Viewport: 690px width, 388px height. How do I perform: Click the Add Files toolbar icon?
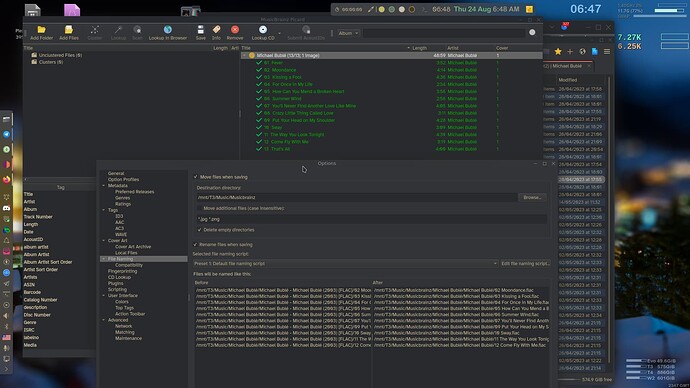69,29
